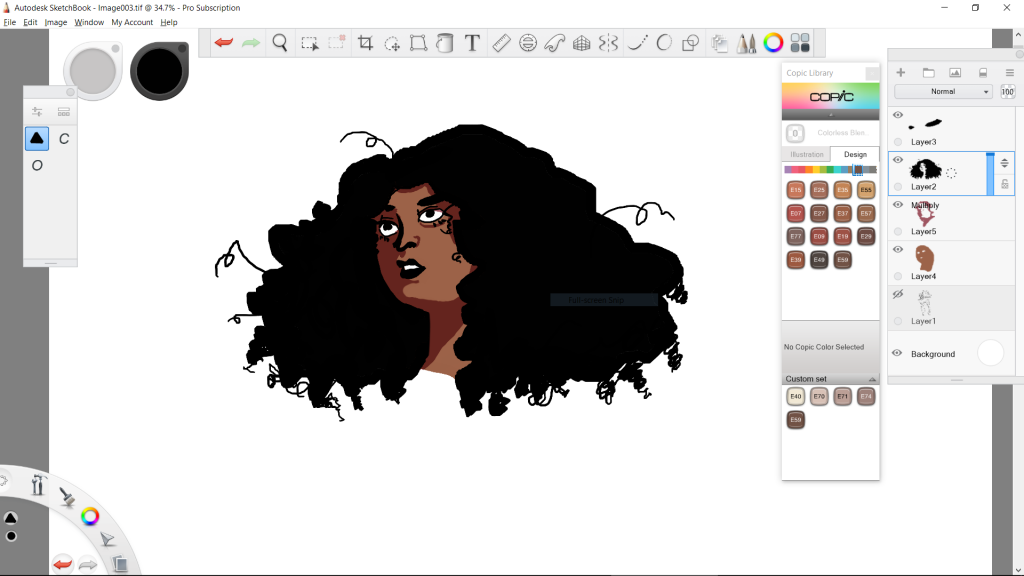Pick Copic color E15 swatch
Viewport: 1024px width, 576px height.
[795, 189]
